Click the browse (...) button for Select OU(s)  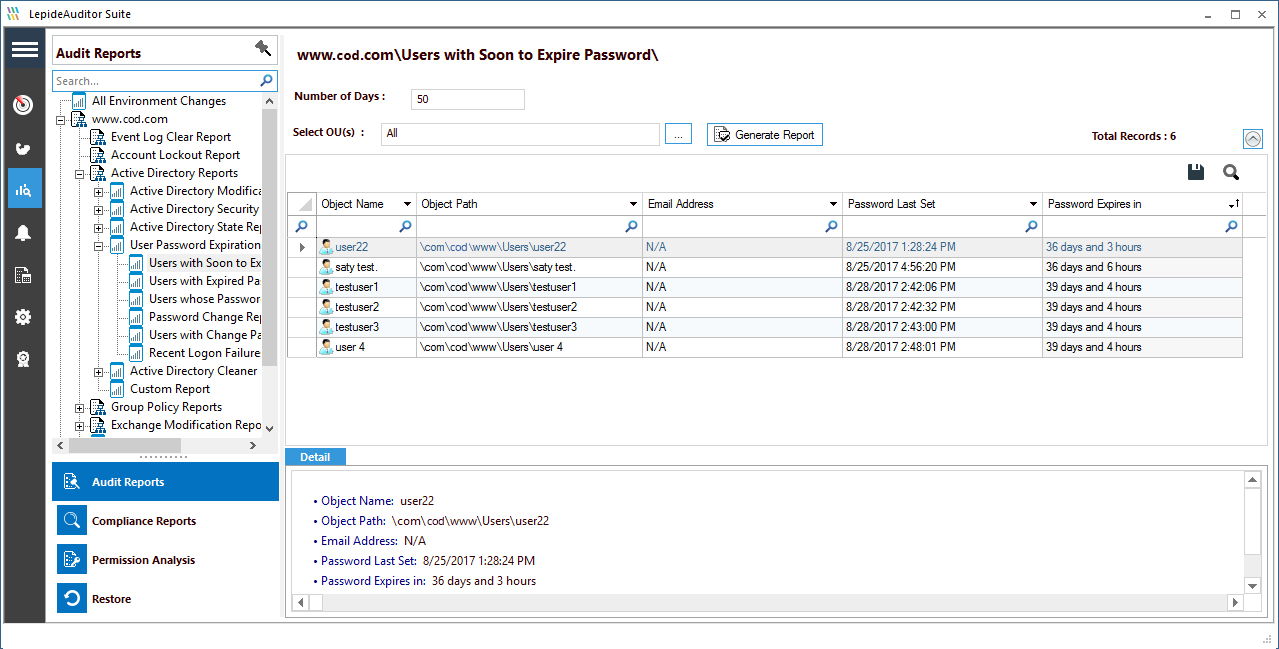click(x=677, y=134)
